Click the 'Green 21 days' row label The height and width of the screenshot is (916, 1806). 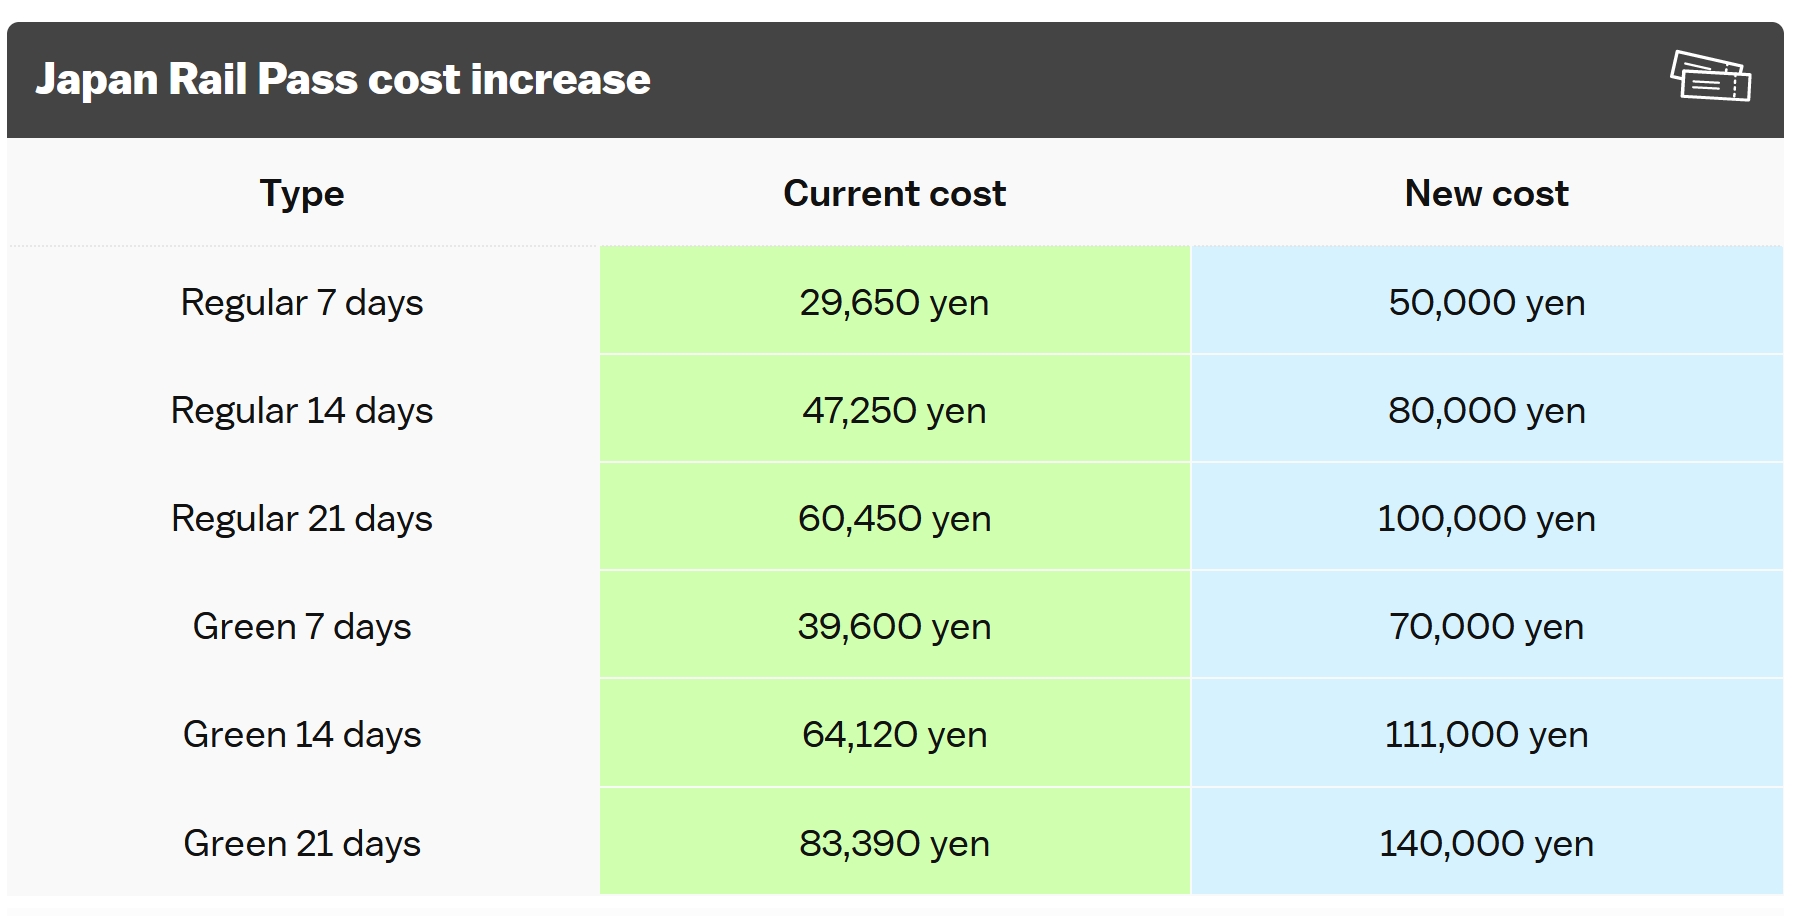tap(302, 843)
